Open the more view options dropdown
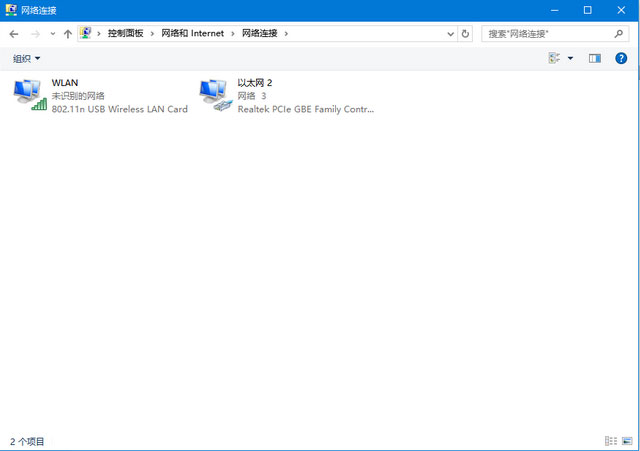640x451 pixels. coord(570,58)
